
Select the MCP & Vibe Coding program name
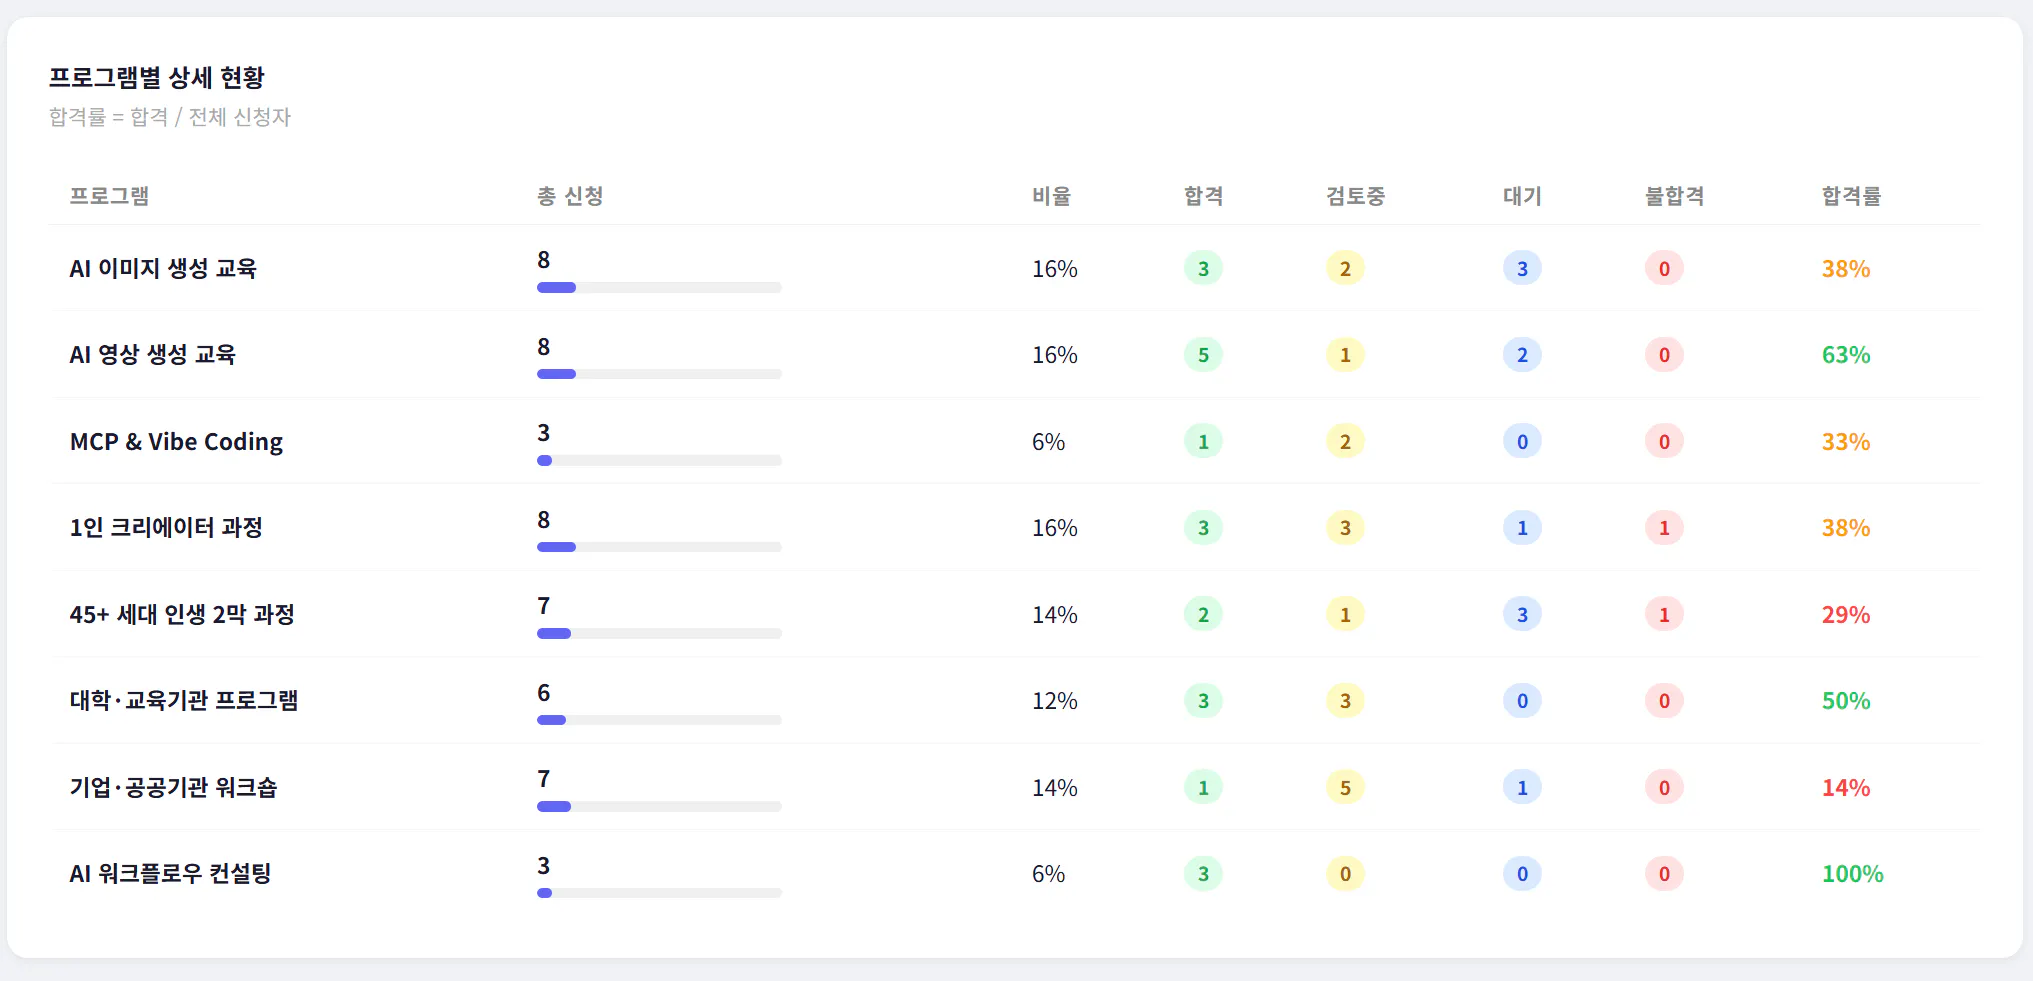click(x=175, y=441)
